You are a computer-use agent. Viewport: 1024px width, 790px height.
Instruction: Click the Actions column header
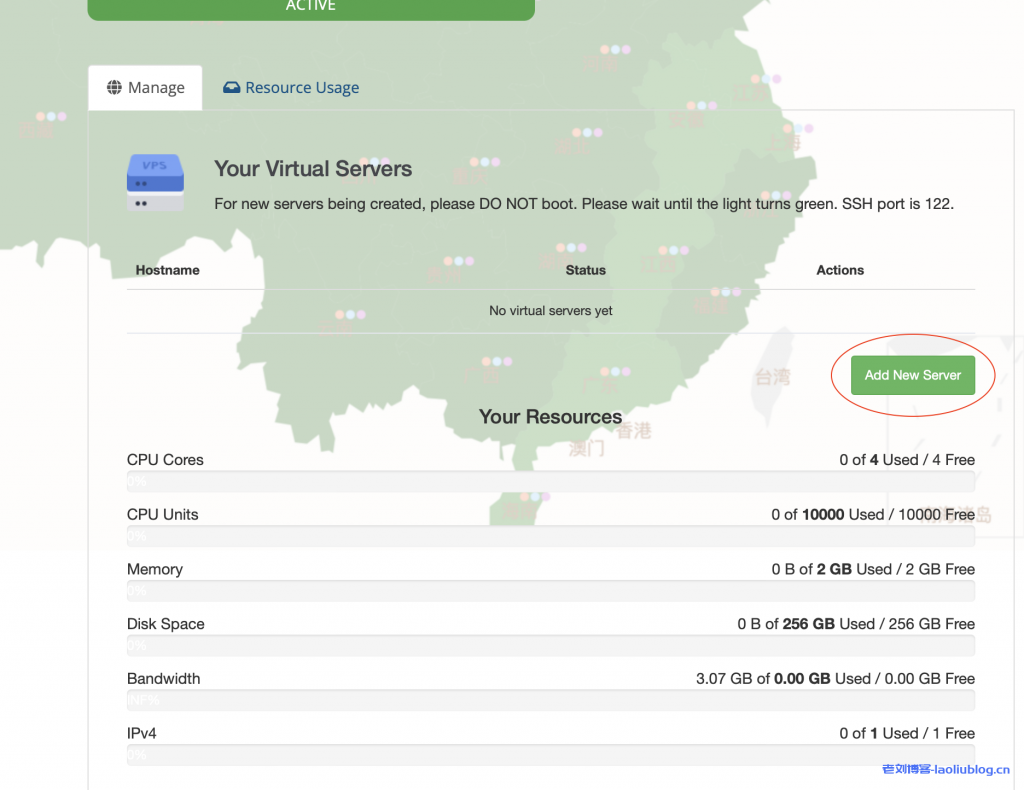pos(839,270)
